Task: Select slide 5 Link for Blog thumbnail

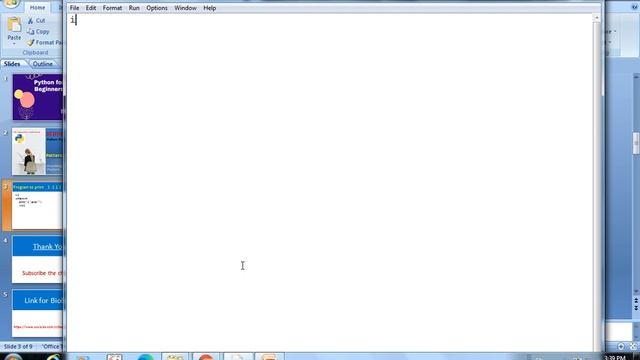Action: (38, 313)
